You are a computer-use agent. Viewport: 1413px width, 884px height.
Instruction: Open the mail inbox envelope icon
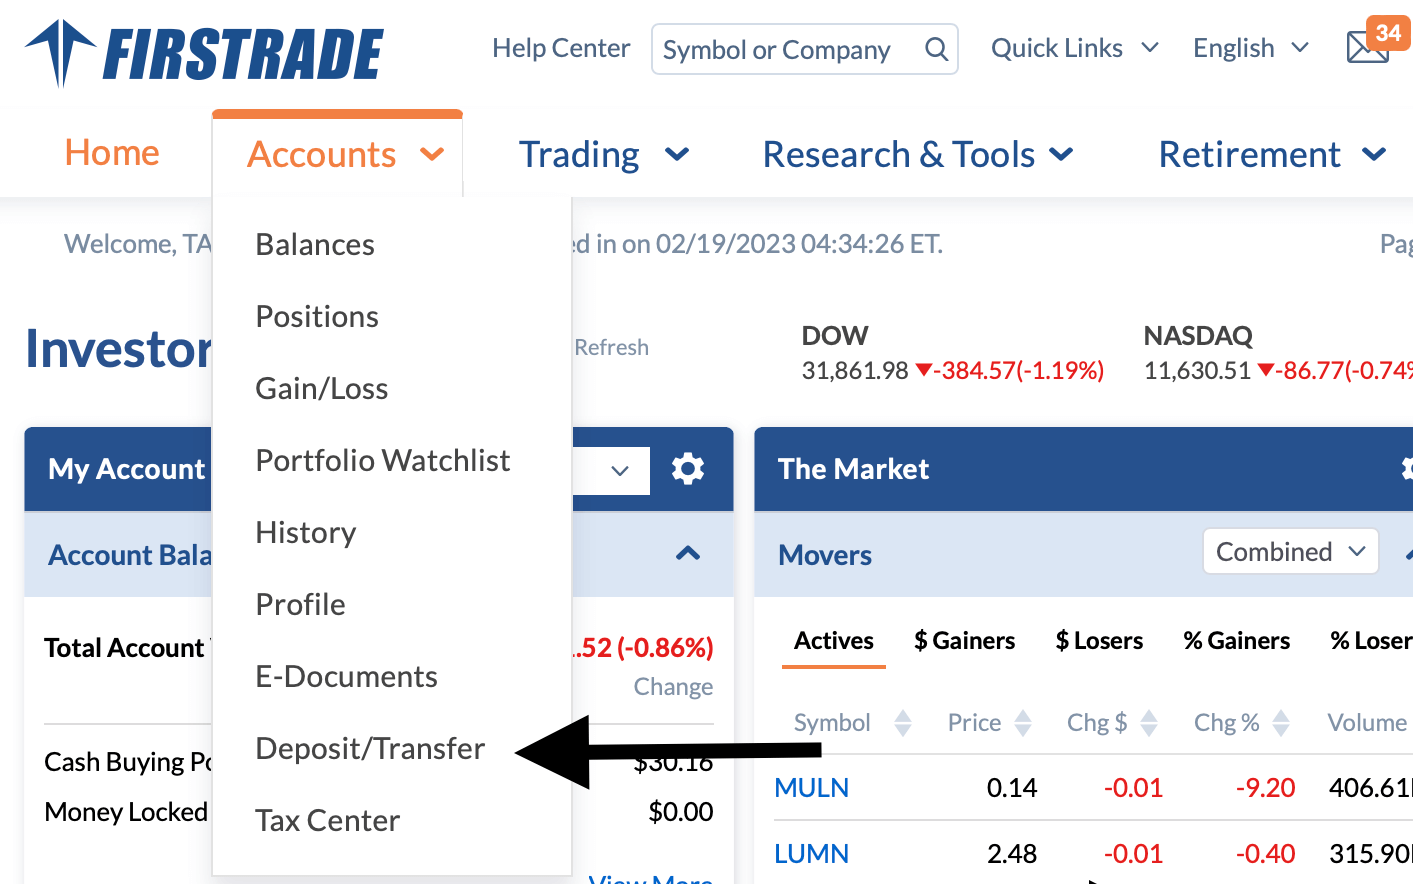pyautogui.click(x=1367, y=47)
